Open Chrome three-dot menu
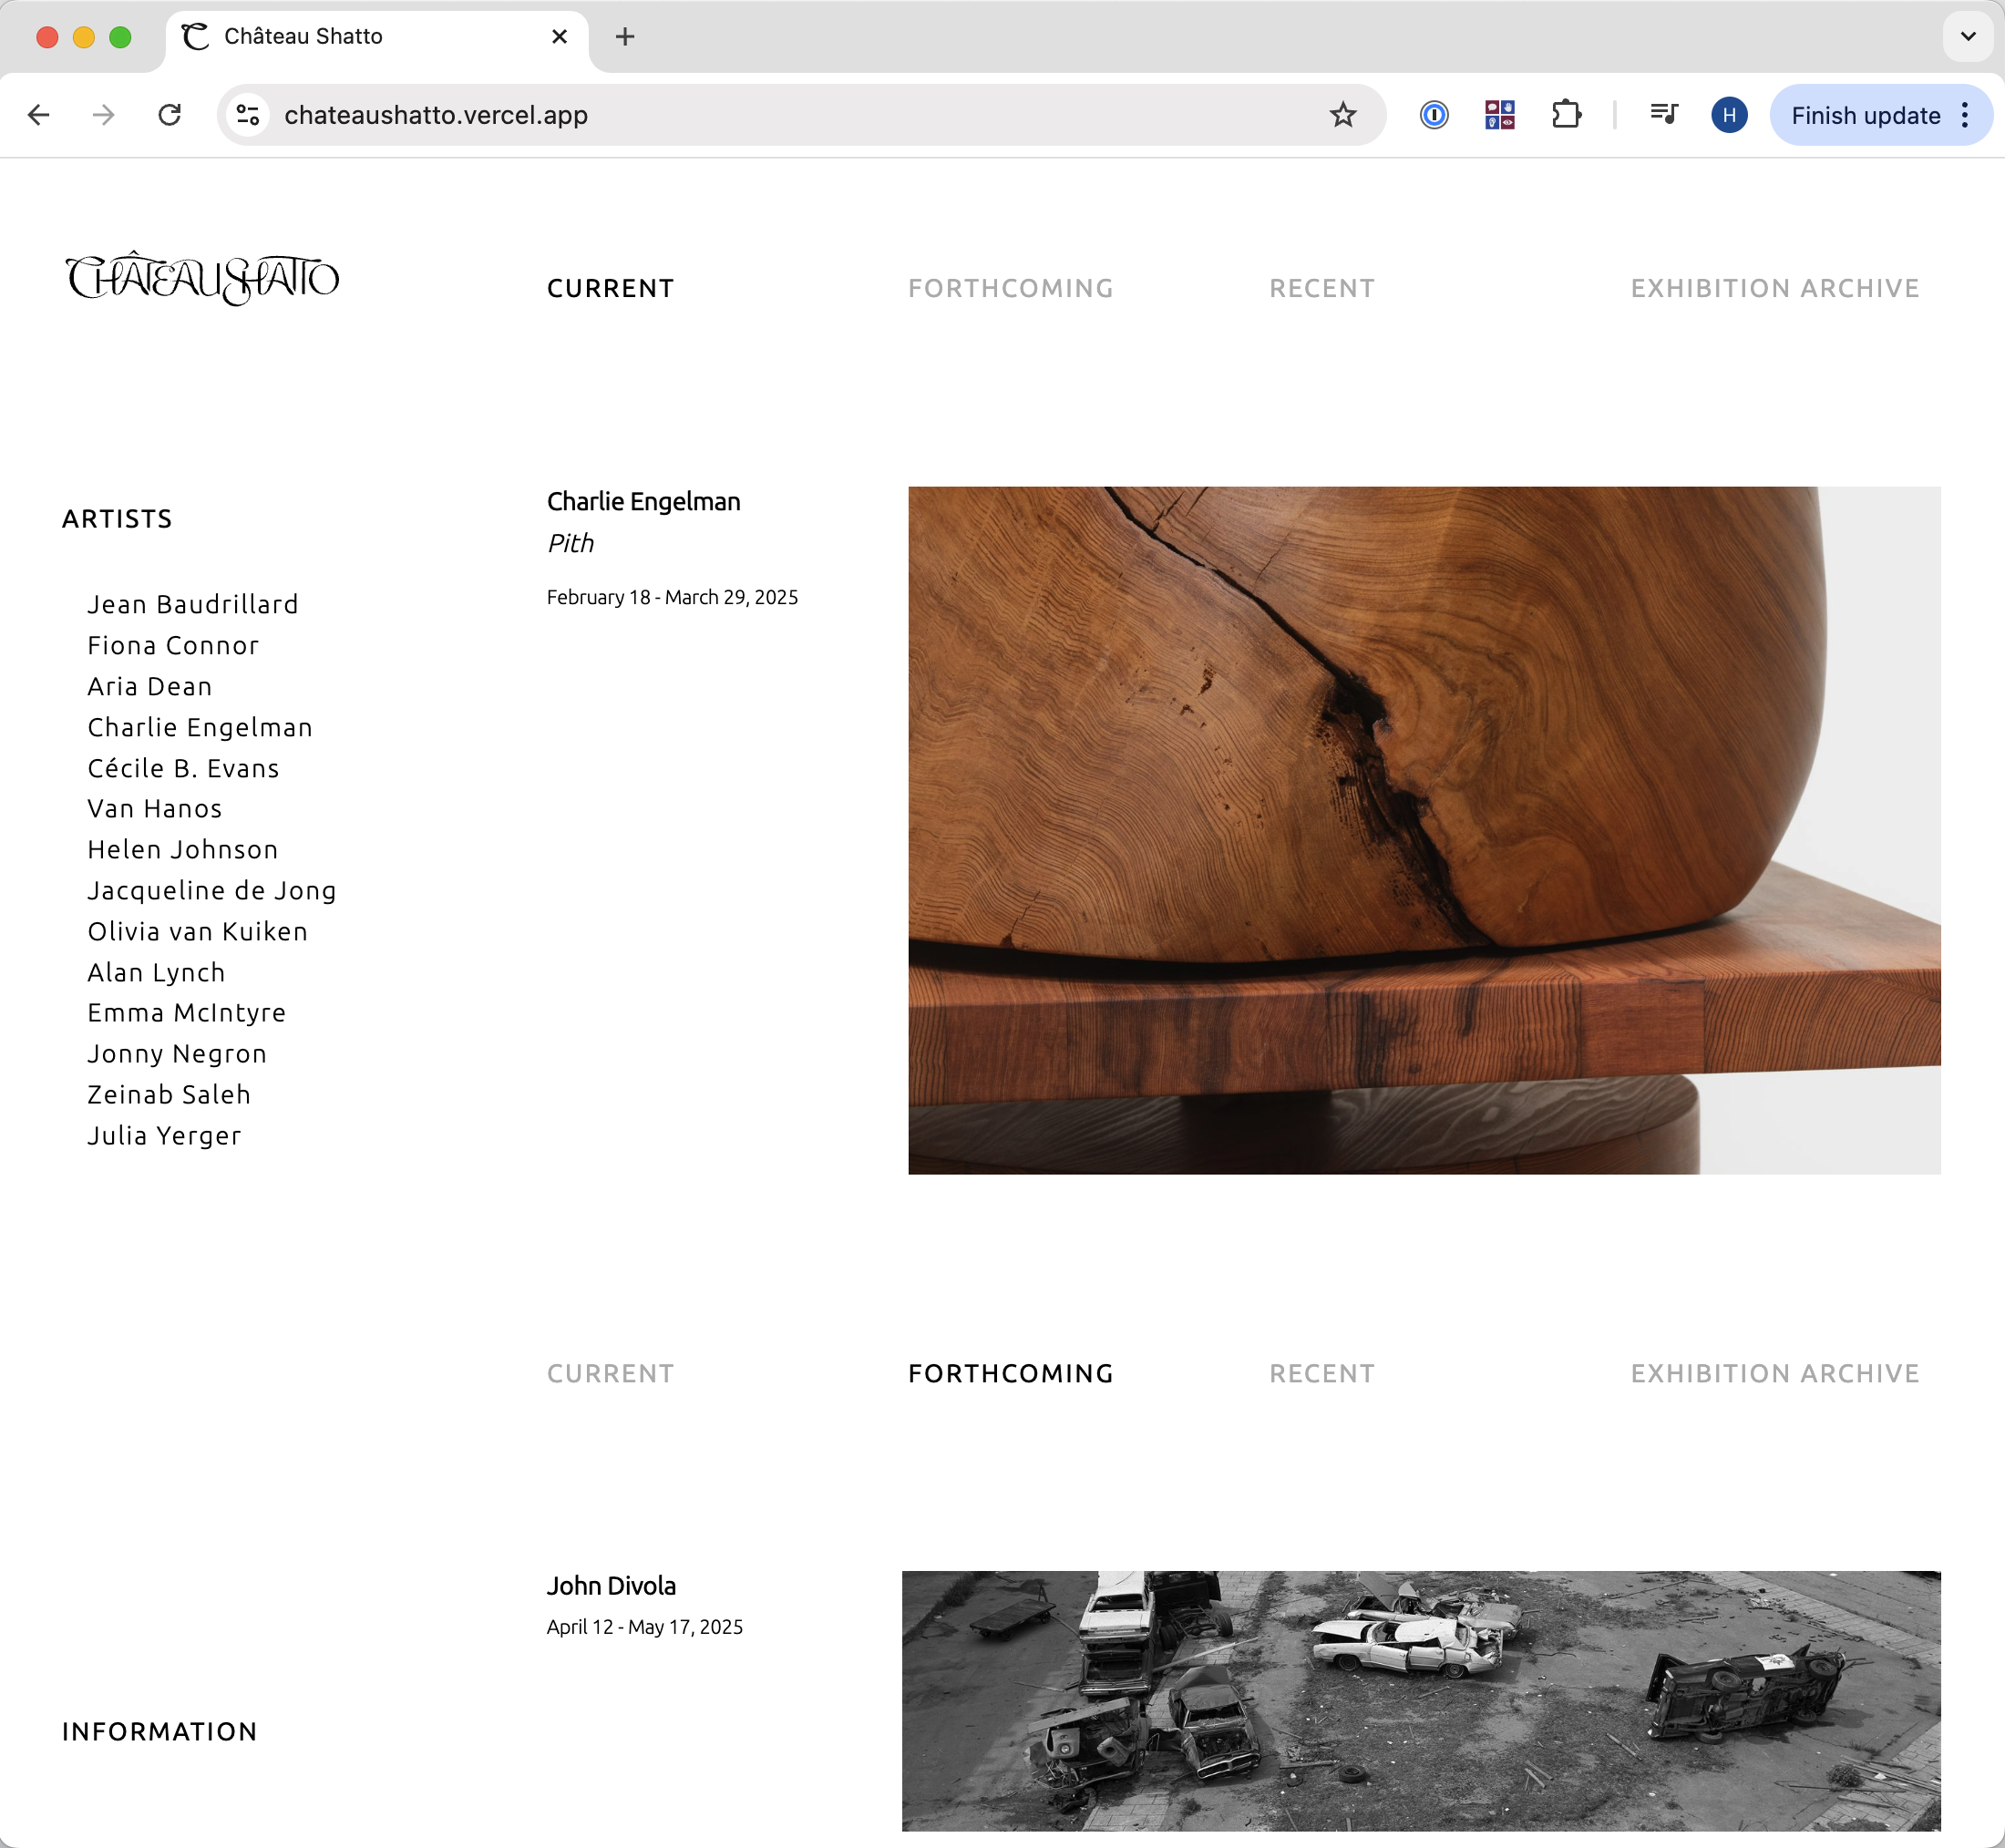Viewport: 2005px width, 1848px height. tap(1964, 115)
